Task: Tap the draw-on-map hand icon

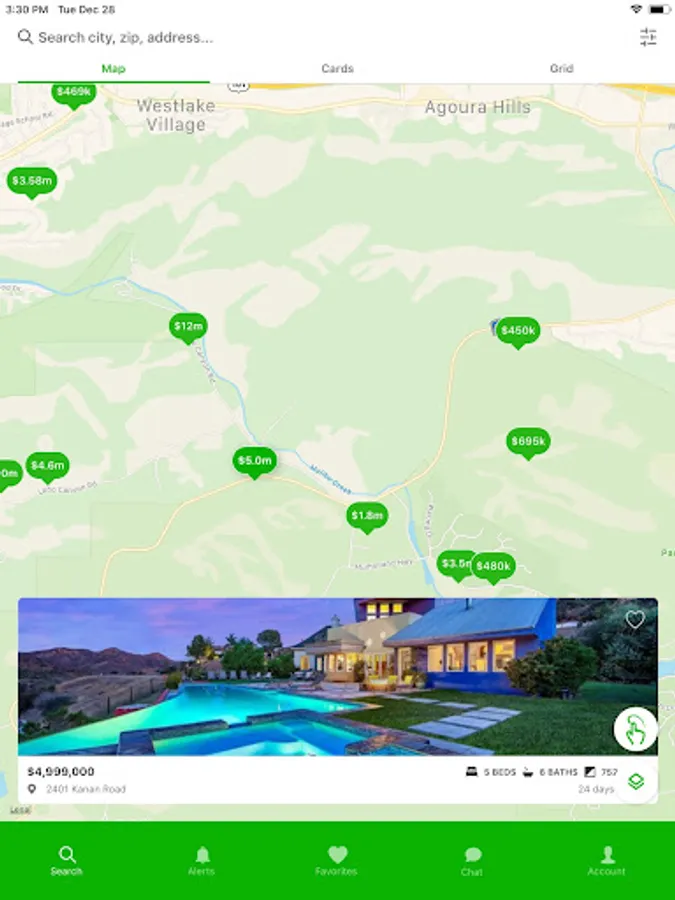Action: point(635,729)
